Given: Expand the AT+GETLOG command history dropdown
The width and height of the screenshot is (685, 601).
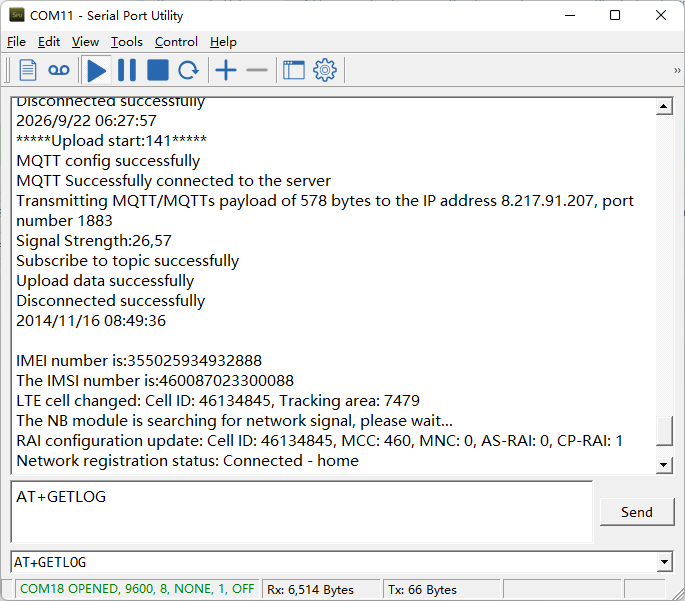Looking at the screenshot, I should (x=664, y=562).
